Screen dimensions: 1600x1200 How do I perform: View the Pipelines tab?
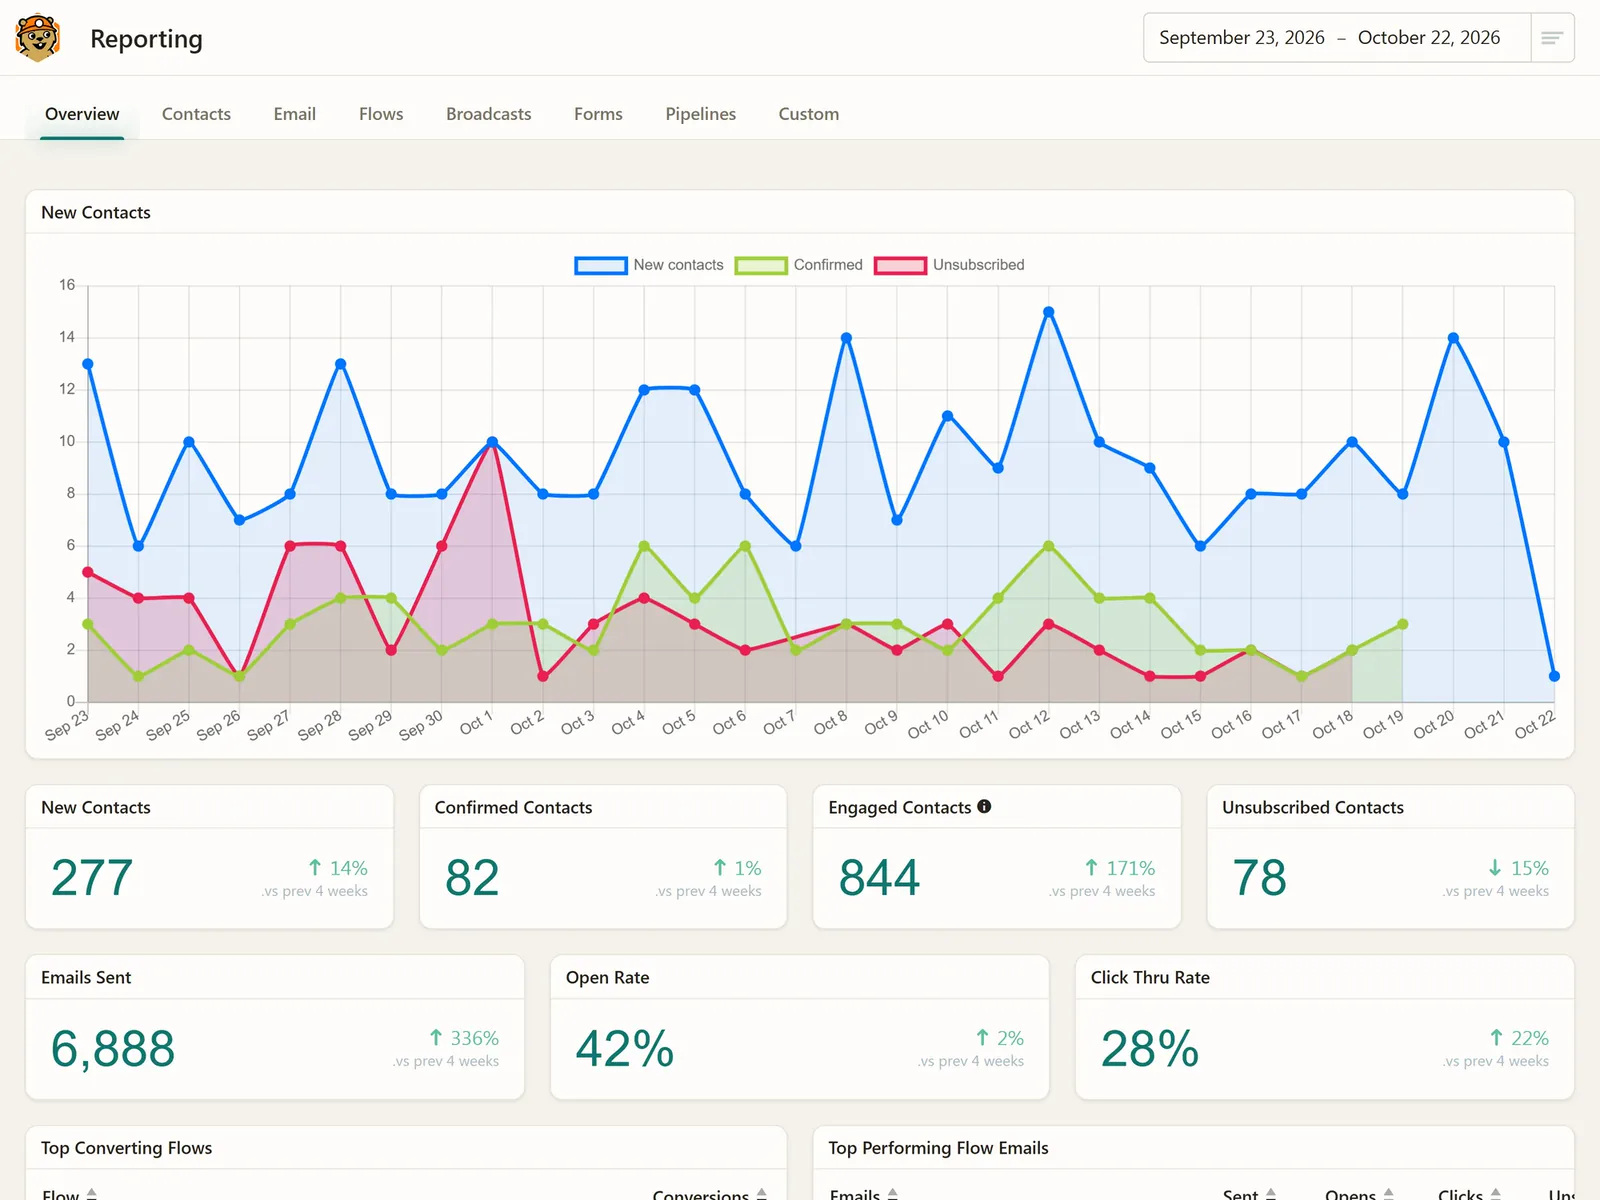pyautogui.click(x=701, y=114)
